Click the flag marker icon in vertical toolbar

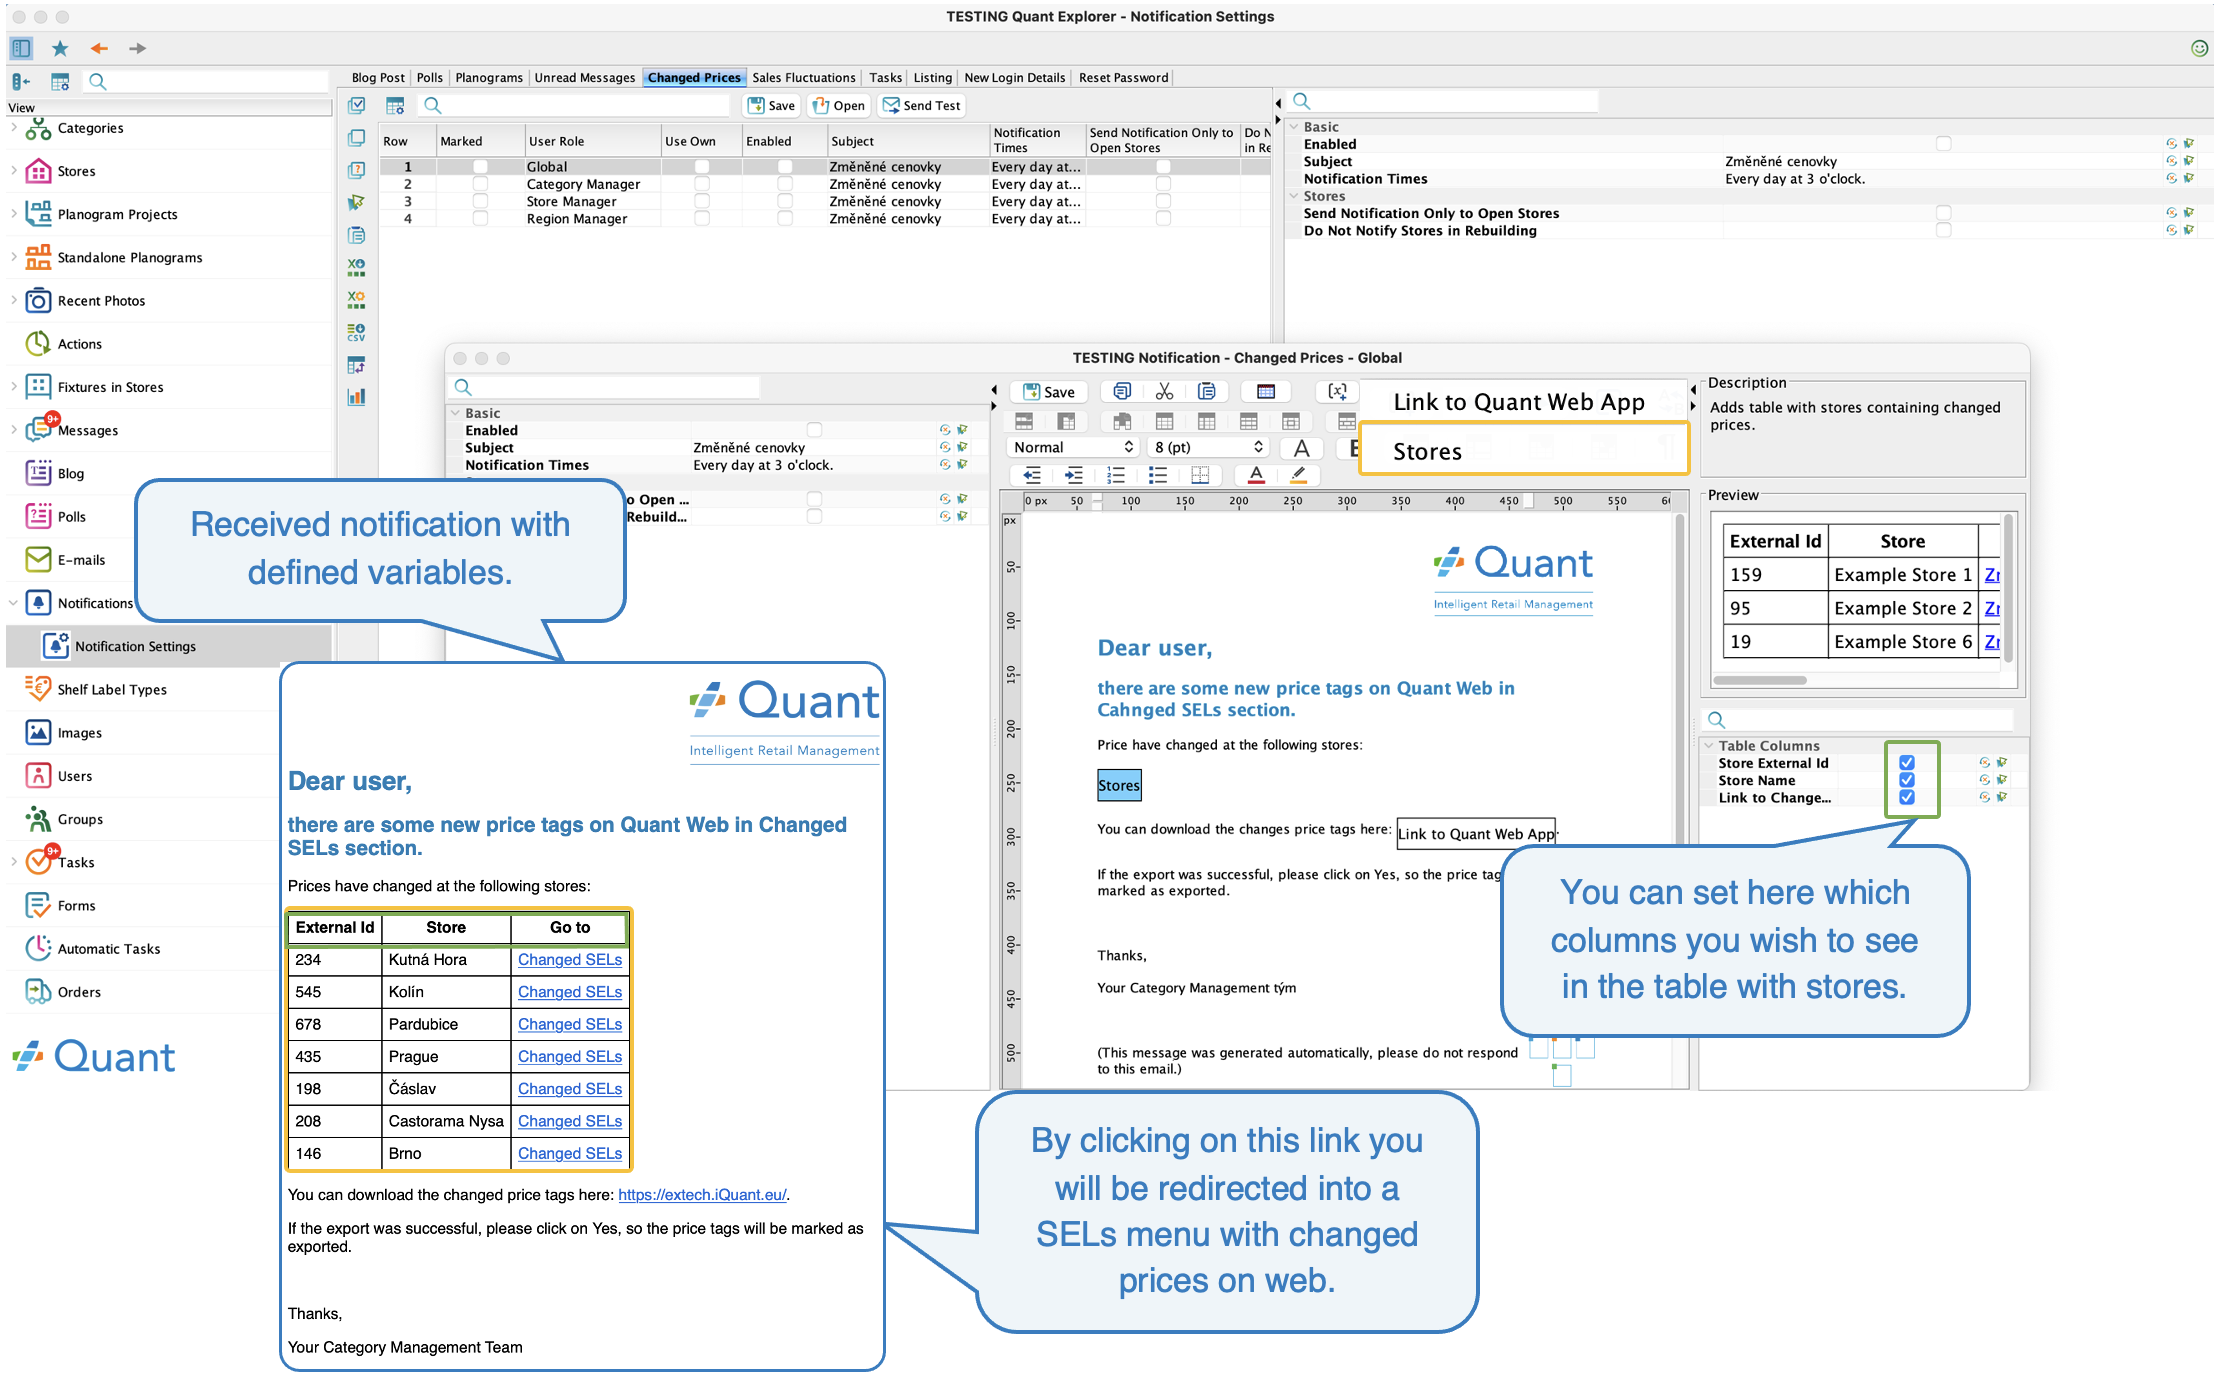[x=356, y=202]
